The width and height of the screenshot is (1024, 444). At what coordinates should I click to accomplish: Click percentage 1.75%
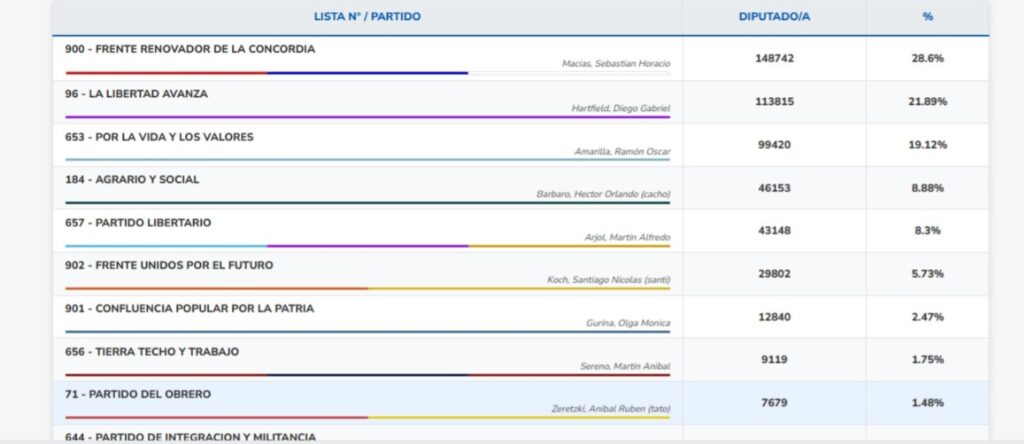[927, 359]
